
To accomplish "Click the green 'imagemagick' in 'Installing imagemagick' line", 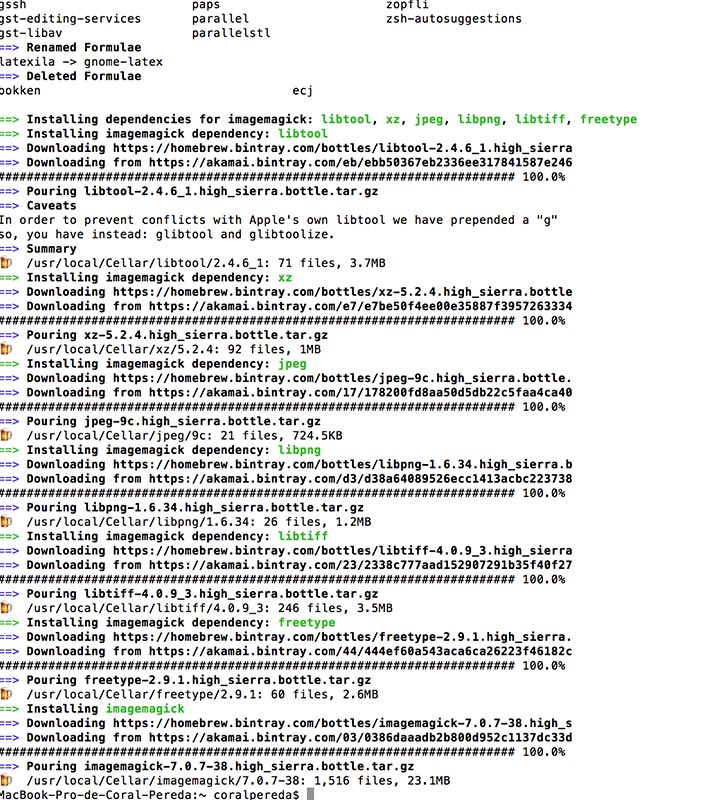I will tap(145, 709).
